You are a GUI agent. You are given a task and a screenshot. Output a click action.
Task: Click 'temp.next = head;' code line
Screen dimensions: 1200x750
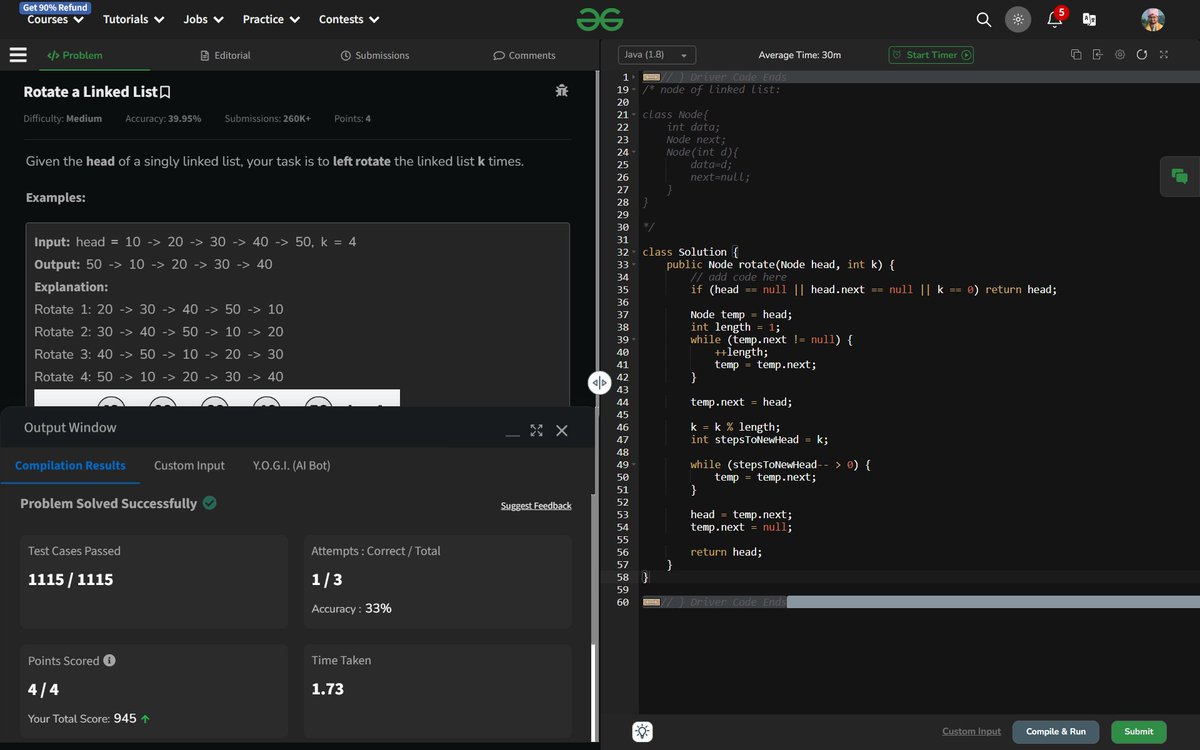click(x=741, y=402)
